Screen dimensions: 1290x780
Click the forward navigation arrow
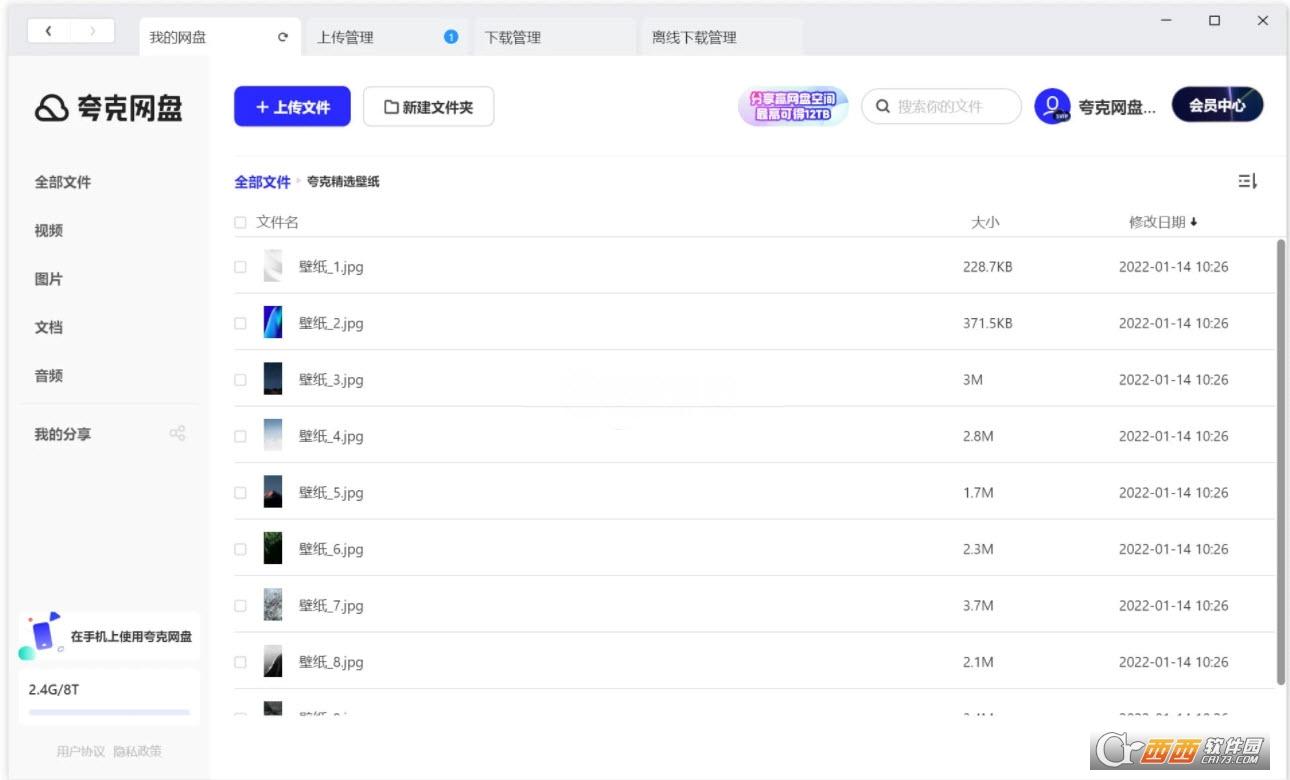(x=93, y=31)
